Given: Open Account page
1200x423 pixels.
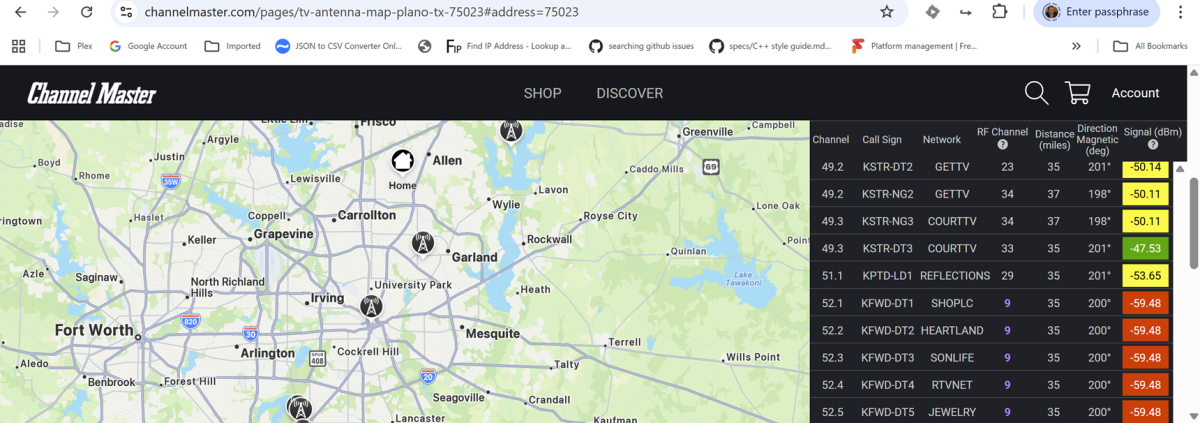Looking at the screenshot, I should pos(1136,93).
